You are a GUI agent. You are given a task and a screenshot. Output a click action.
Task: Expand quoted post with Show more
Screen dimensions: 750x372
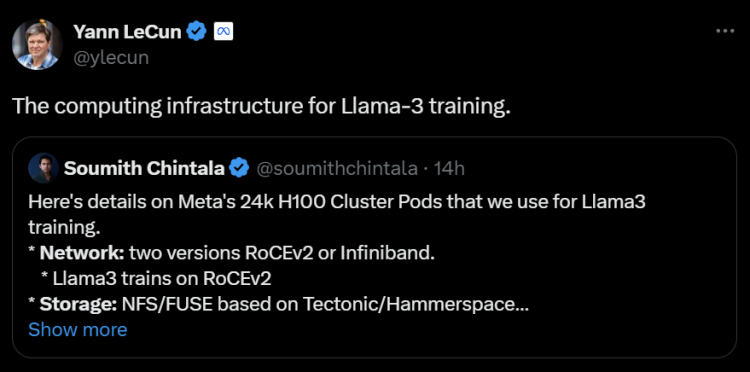[78, 329]
